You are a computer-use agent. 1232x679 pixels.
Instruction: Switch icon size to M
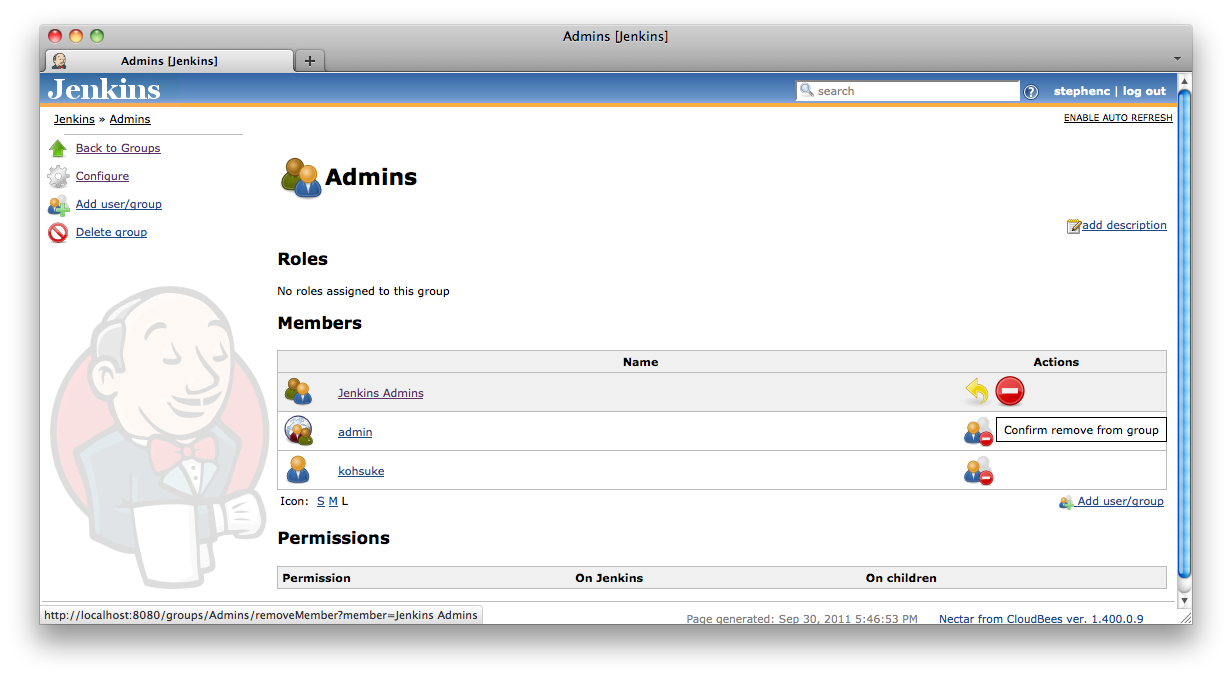333,501
